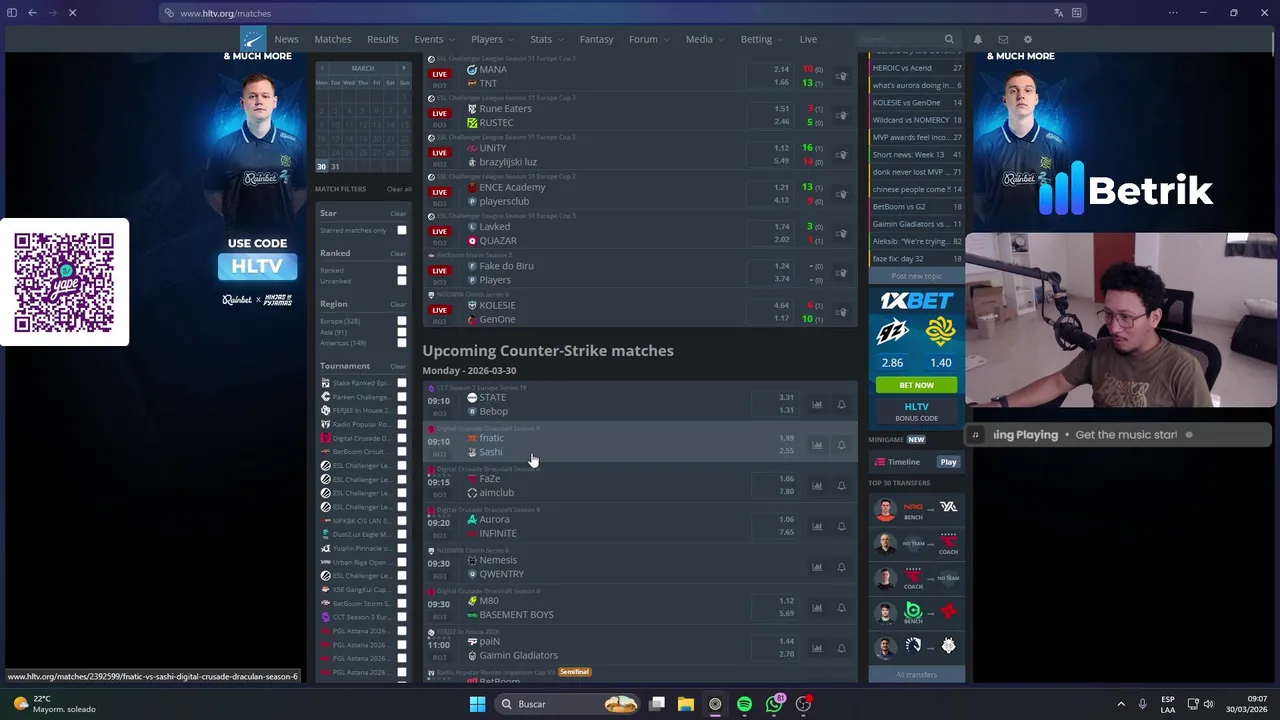The width and height of the screenshot is (1280, 720).
Task: Enable notification bell for Nemesis vs QWENTRY
Action: (841, 567)
